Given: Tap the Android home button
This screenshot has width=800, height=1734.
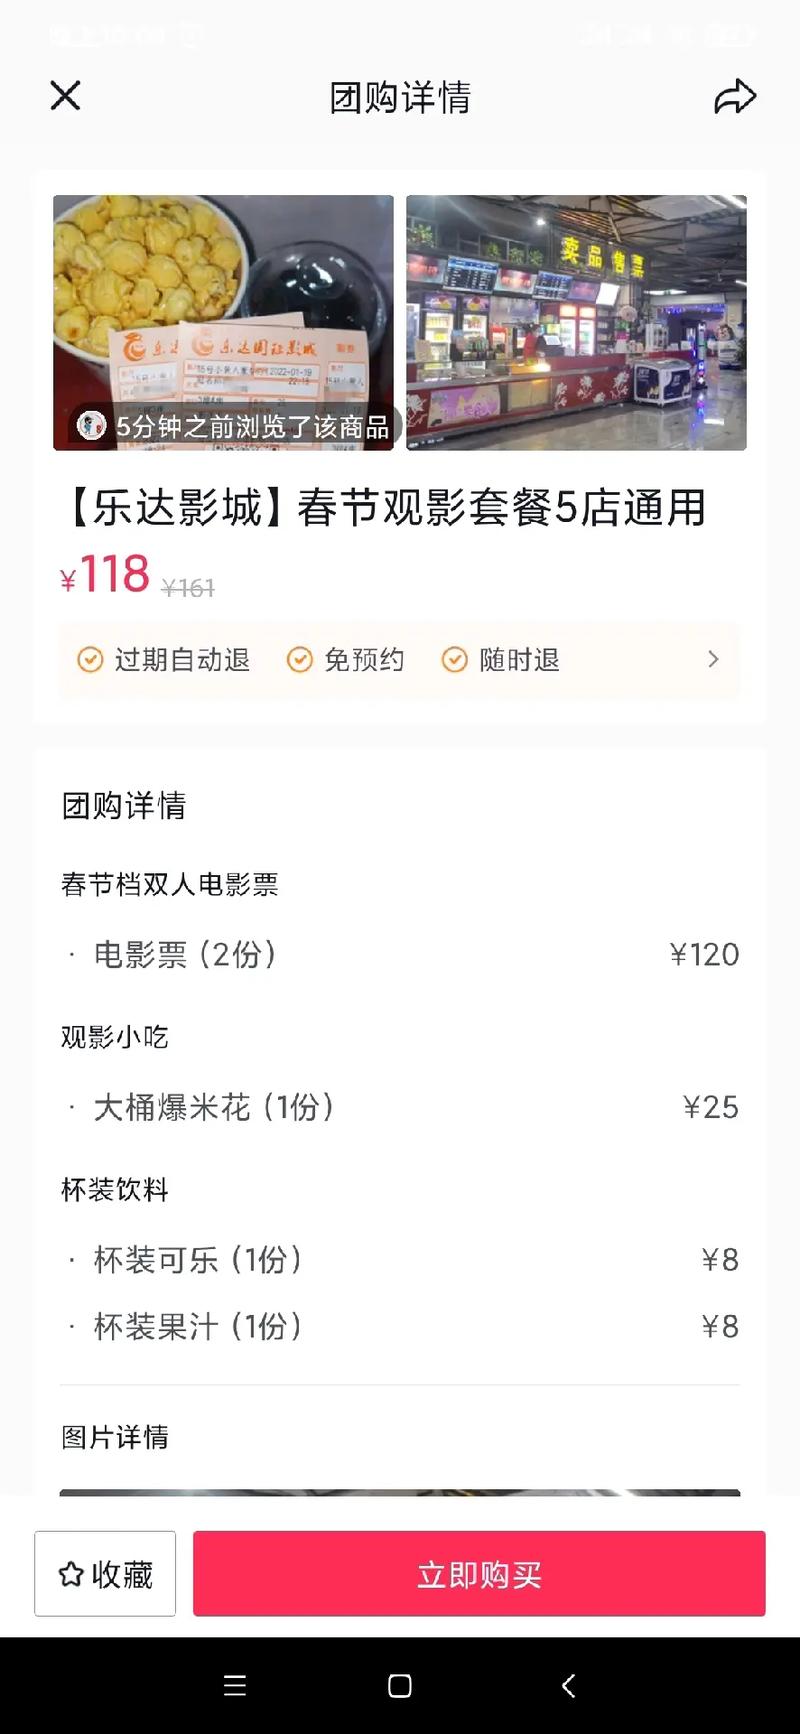Looking at the screenshot, I should tap(400, 1686).
